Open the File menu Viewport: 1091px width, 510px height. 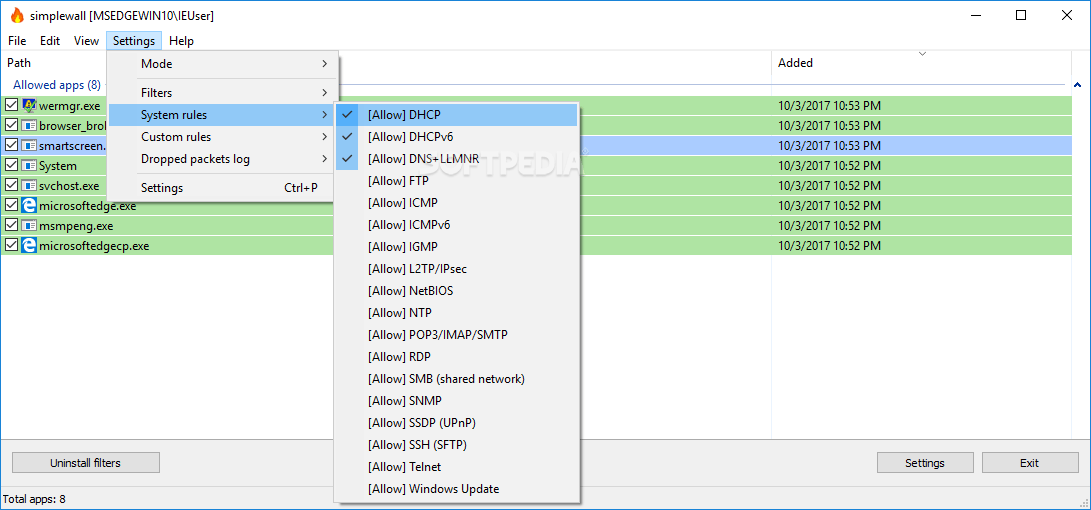17,41
